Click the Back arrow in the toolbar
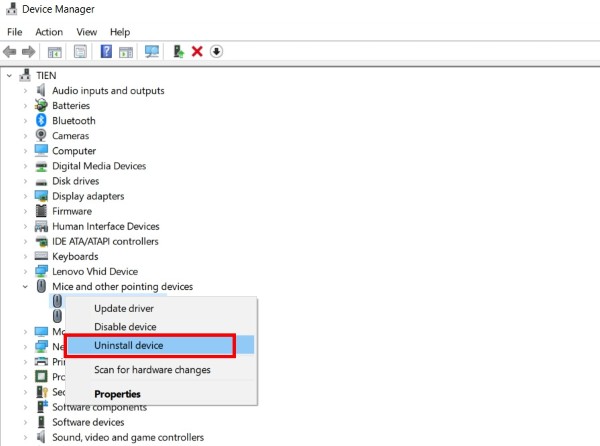Image resolution: width=600 pixels, height=446 pixels. pyautogui.click(x=10, y=52)
